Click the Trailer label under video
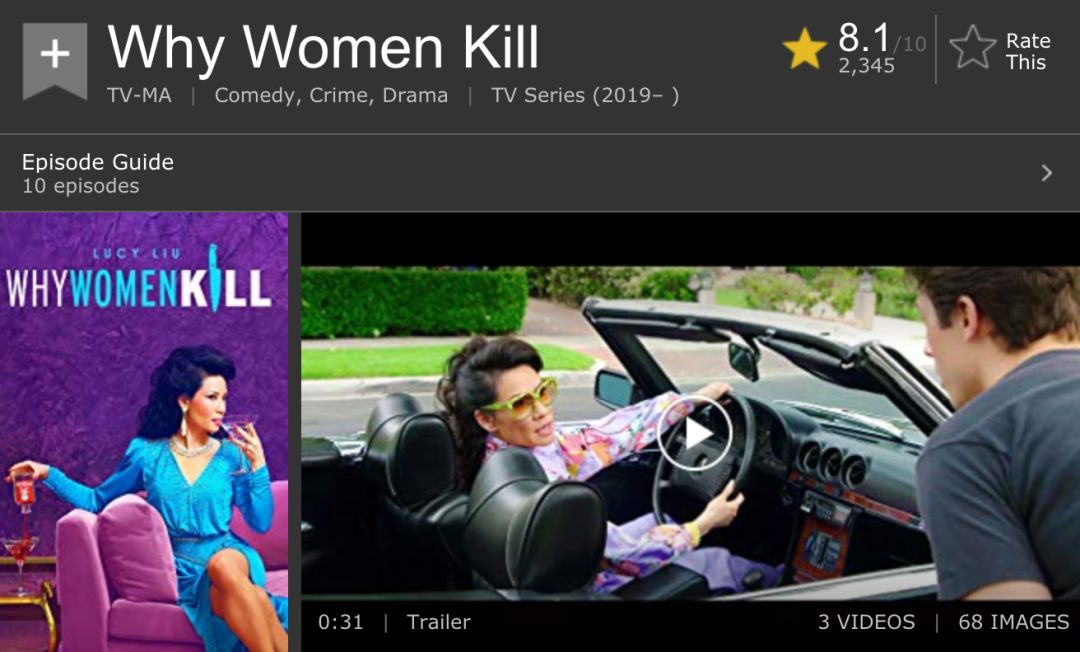Viewport: 1080px width, 652px height. (x=439, y=622)
